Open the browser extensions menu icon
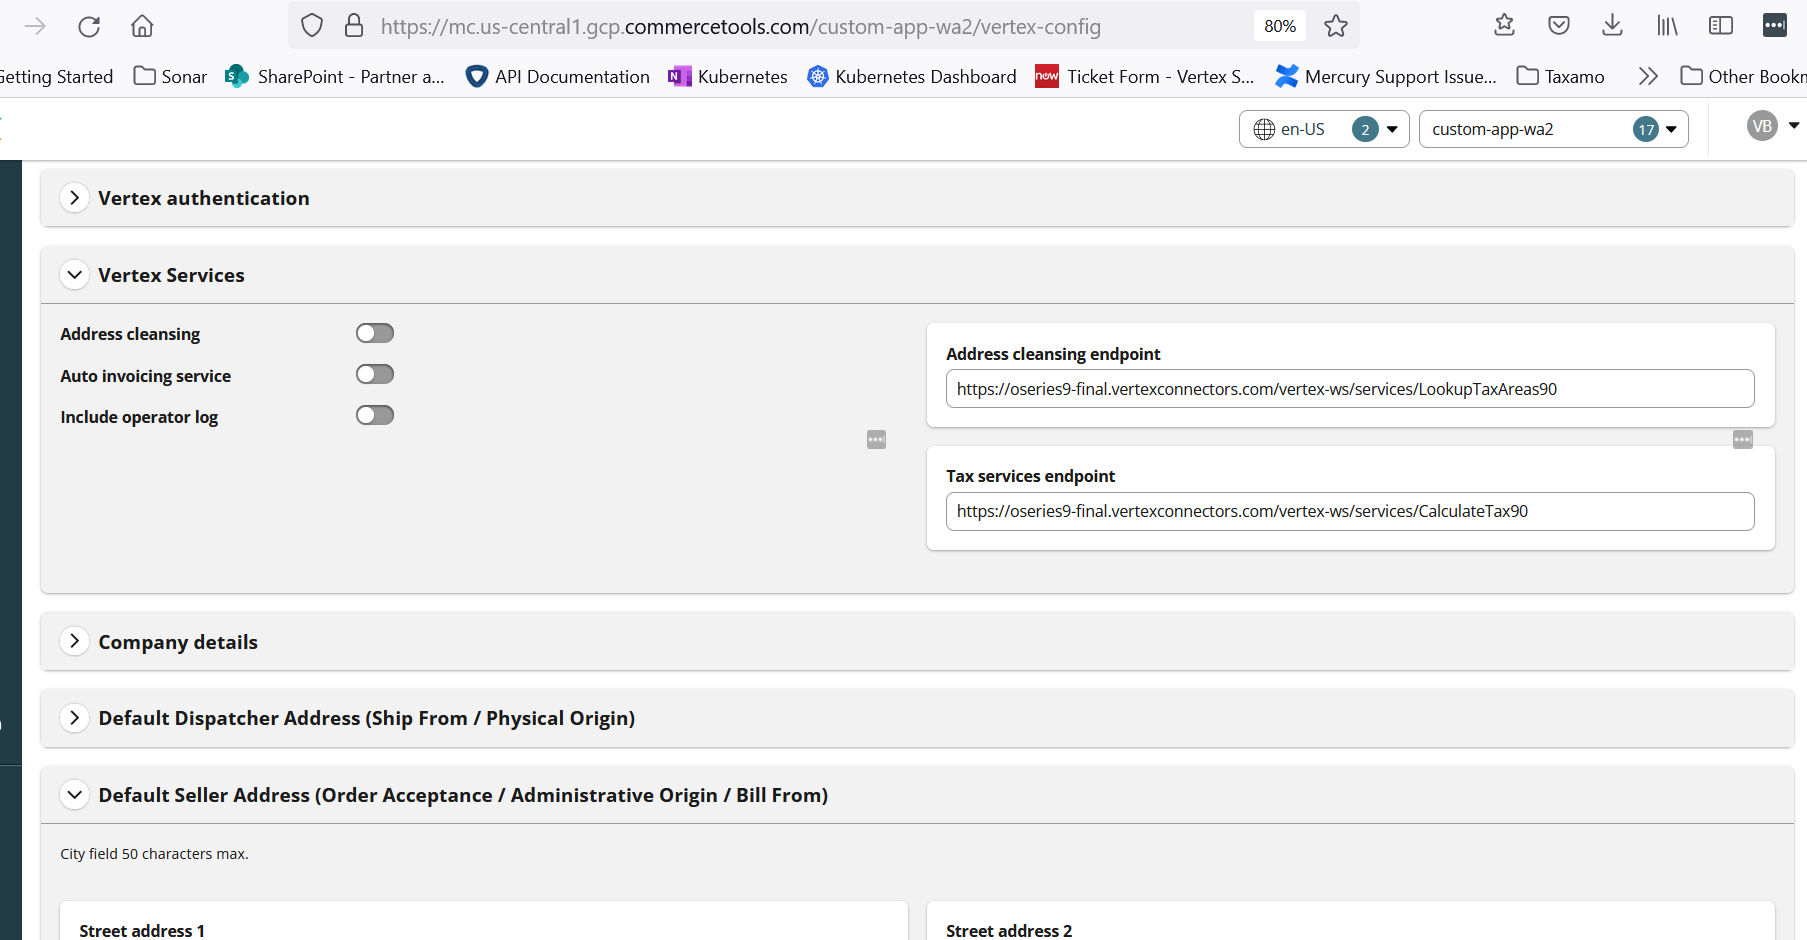Viewport: 1807px width, 940px height. [x=1775, y=26]
